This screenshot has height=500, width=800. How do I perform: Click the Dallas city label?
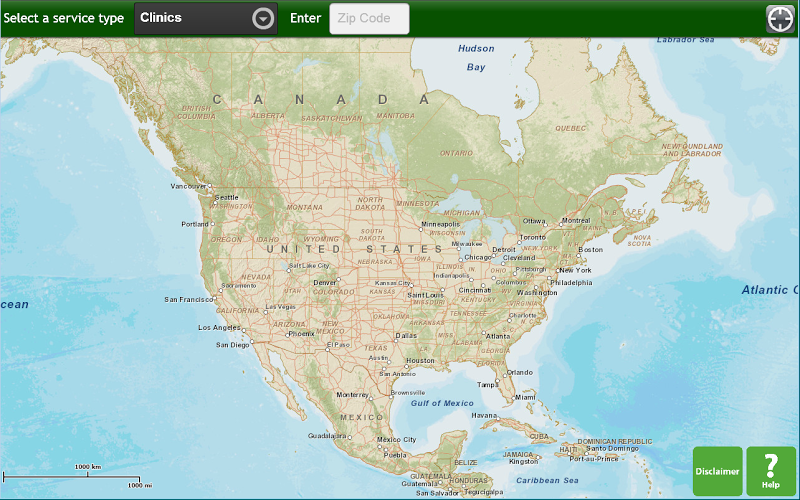click(x=407, y=336)
